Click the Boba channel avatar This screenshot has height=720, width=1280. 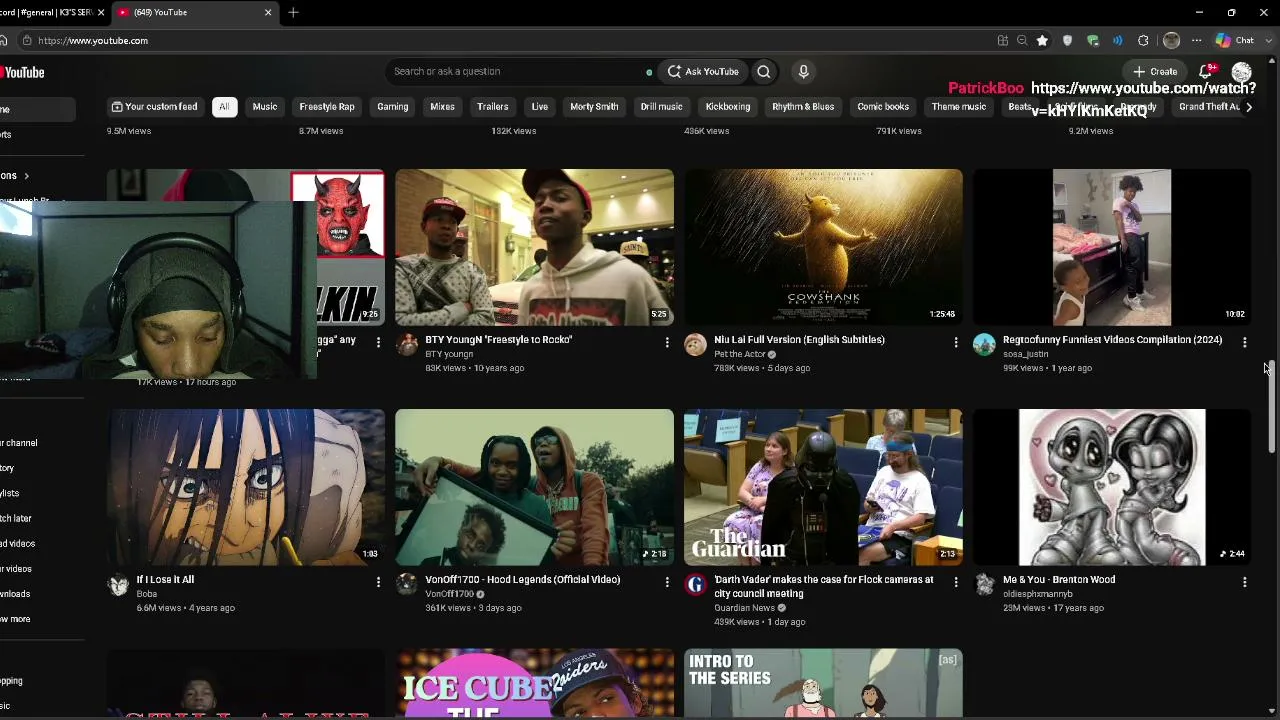118,585
